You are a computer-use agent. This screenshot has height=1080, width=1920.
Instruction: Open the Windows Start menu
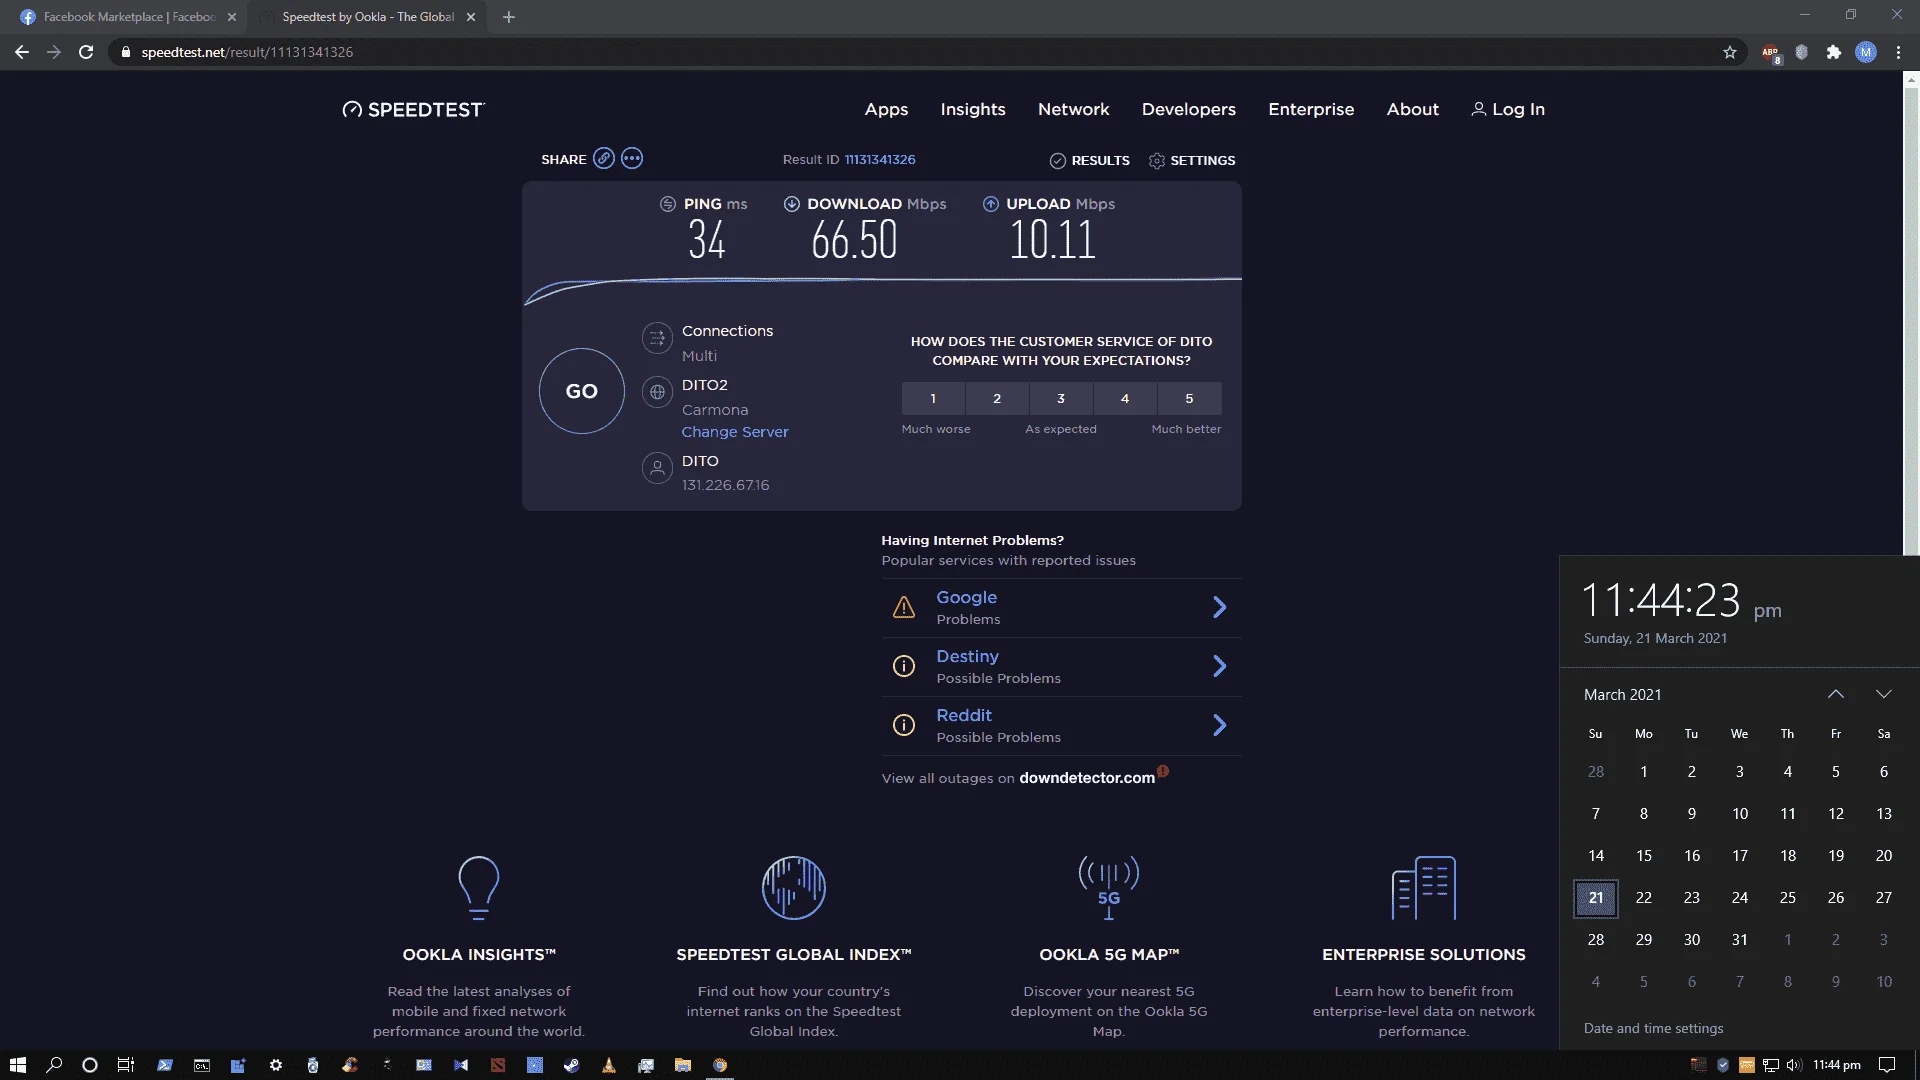point(17,1065)
